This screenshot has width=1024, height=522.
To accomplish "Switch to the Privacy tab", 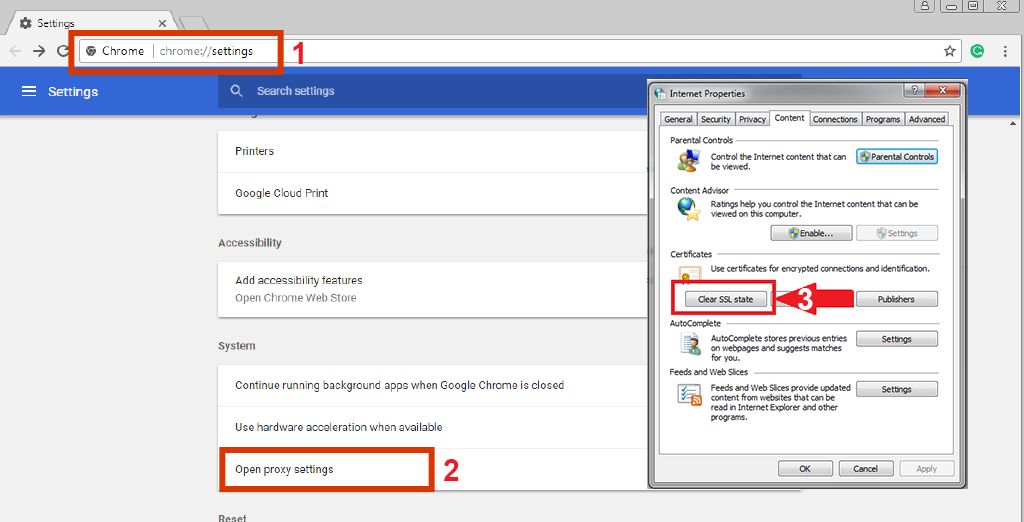I will (752, 119).
